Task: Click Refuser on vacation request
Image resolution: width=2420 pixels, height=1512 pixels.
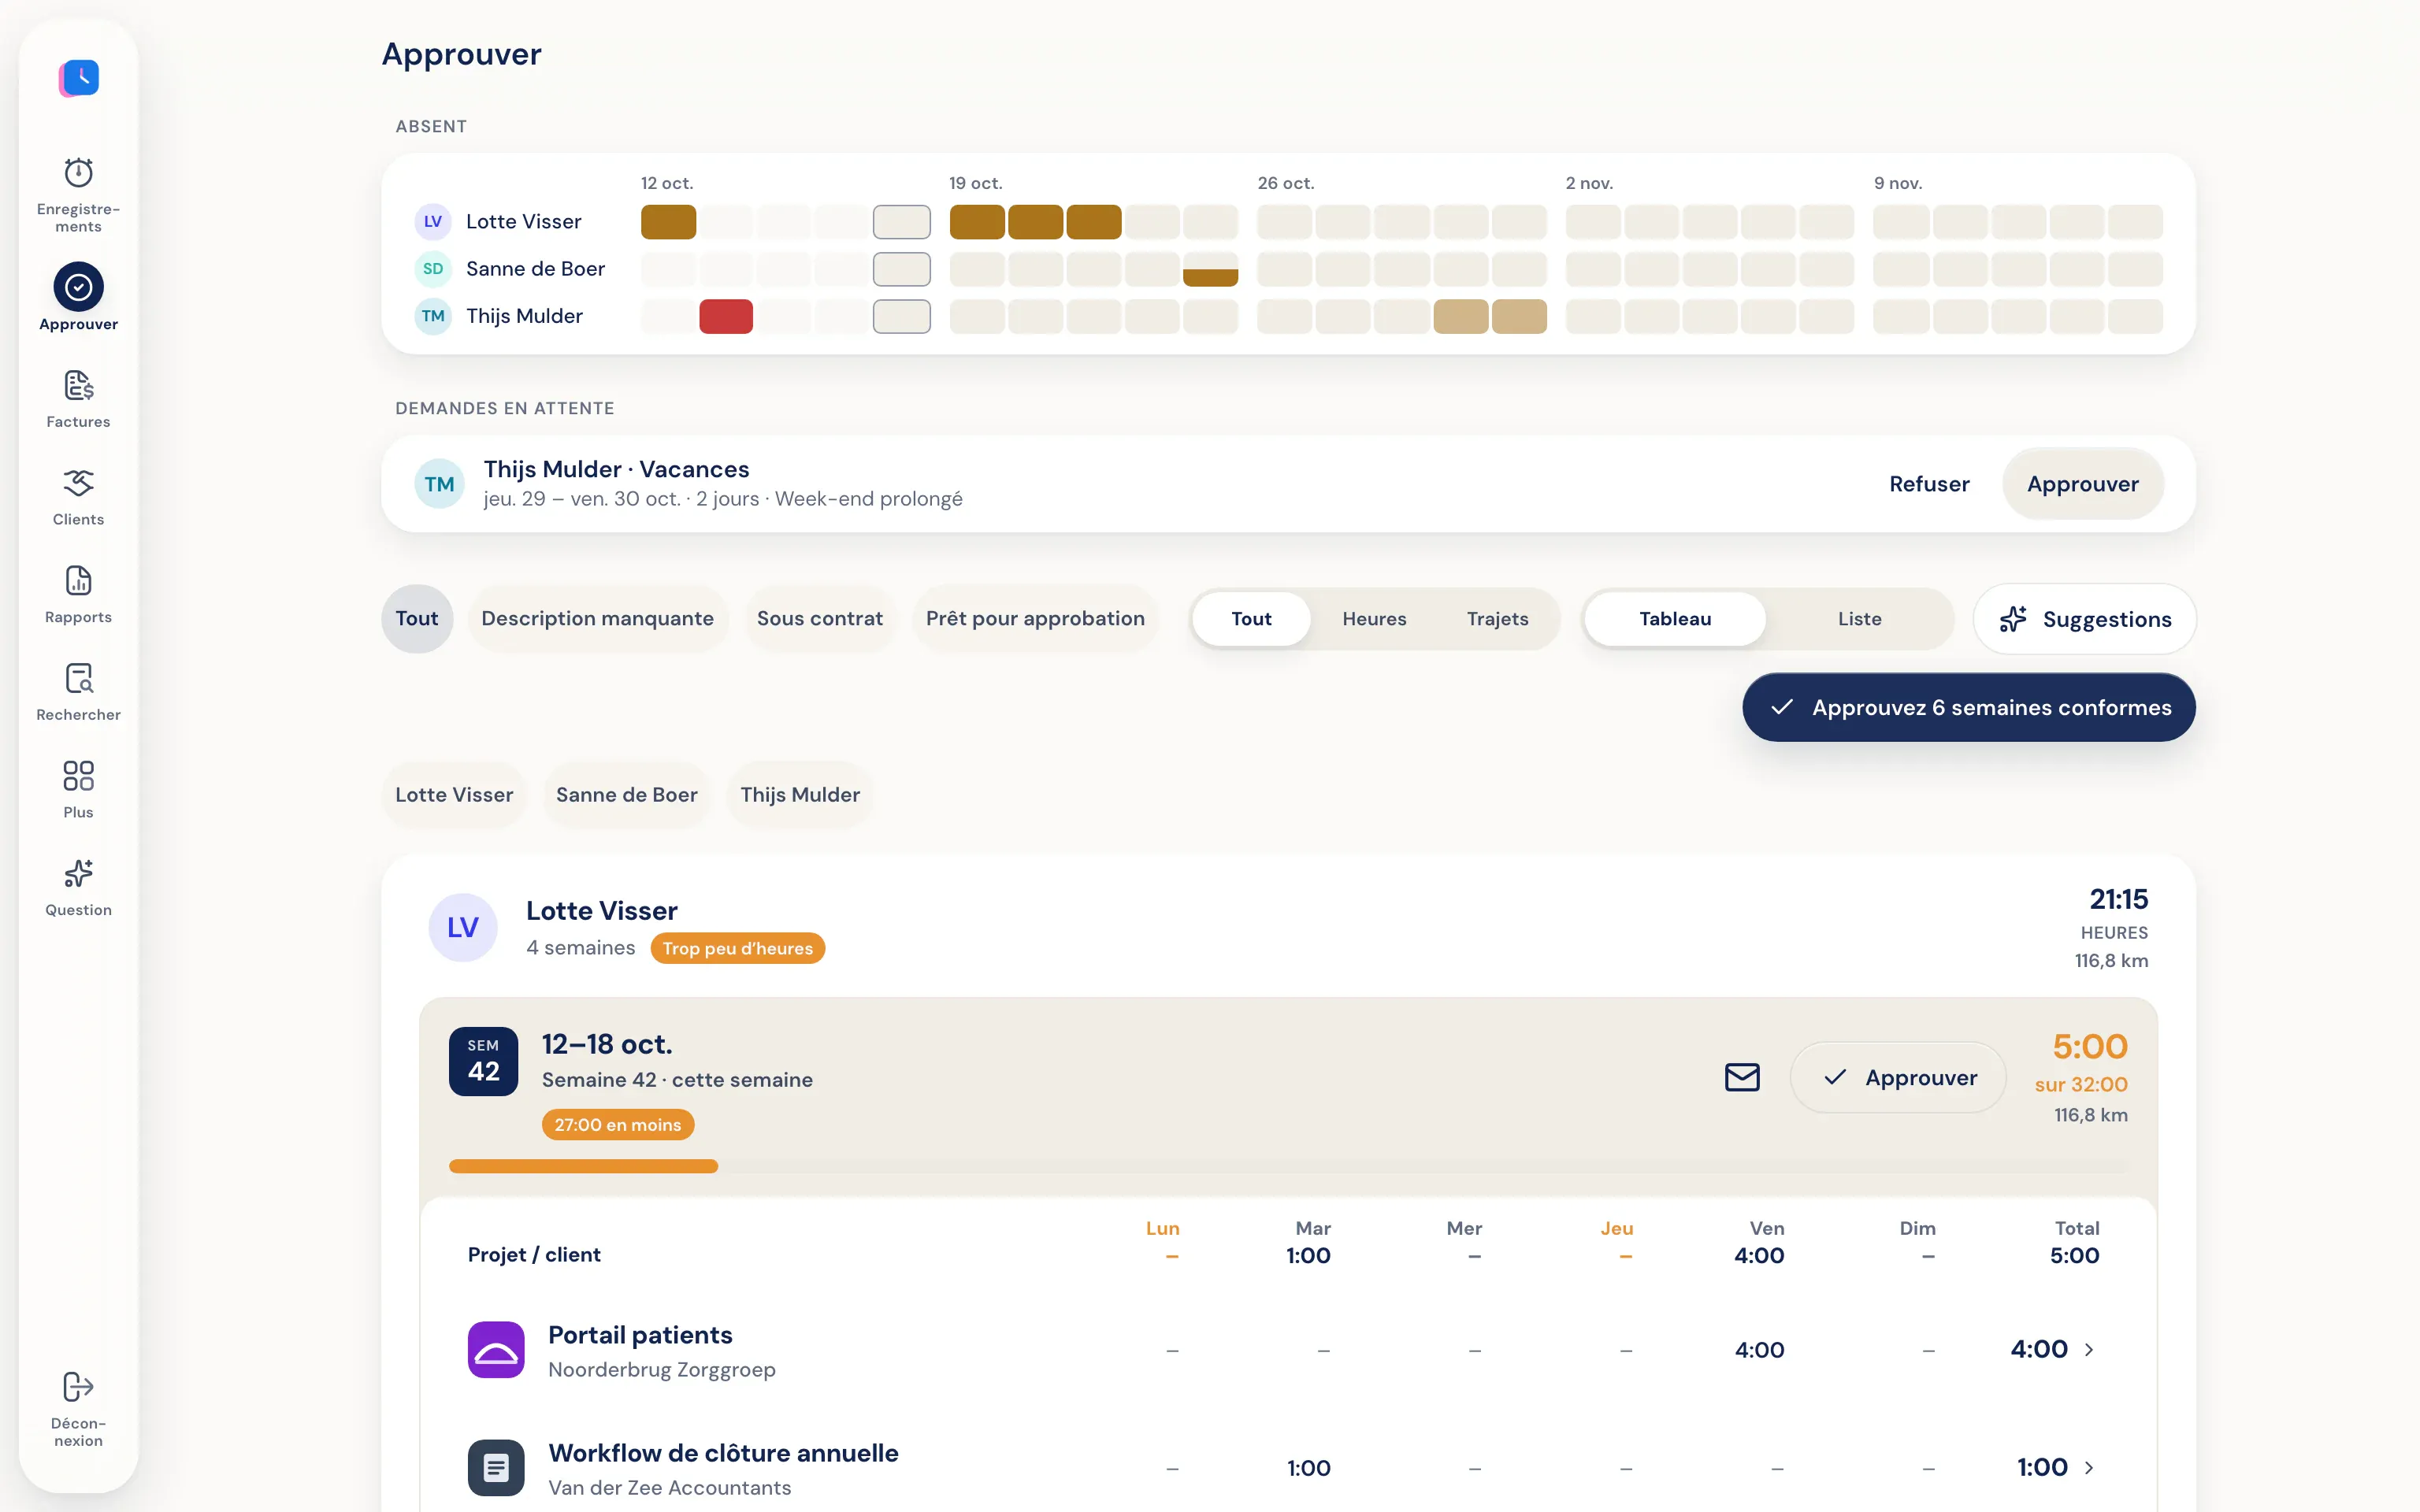Action: pos(1929,484)
